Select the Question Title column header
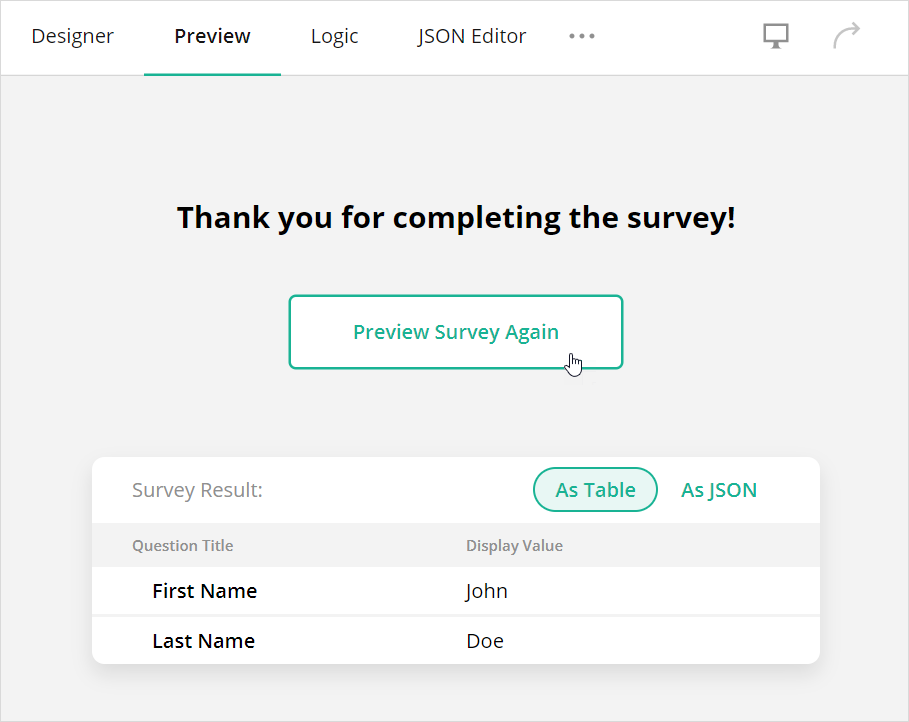909x722 pixels. (182, 545)
